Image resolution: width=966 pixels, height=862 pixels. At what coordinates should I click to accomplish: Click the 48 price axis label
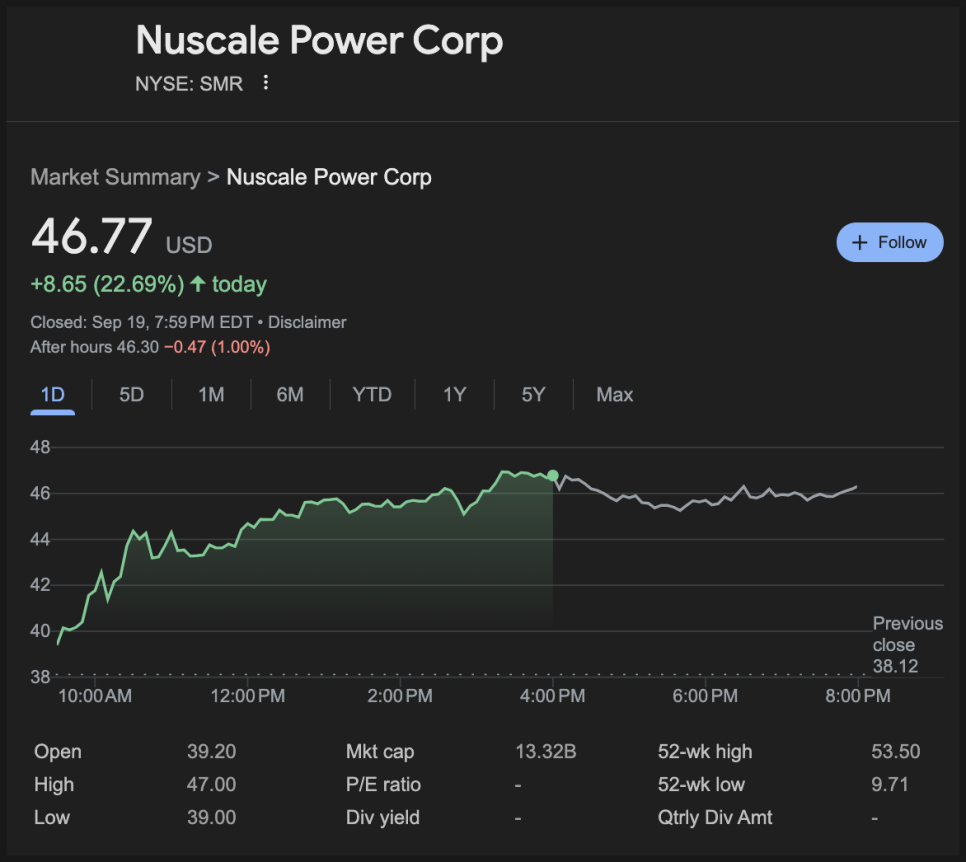[40, 447]
